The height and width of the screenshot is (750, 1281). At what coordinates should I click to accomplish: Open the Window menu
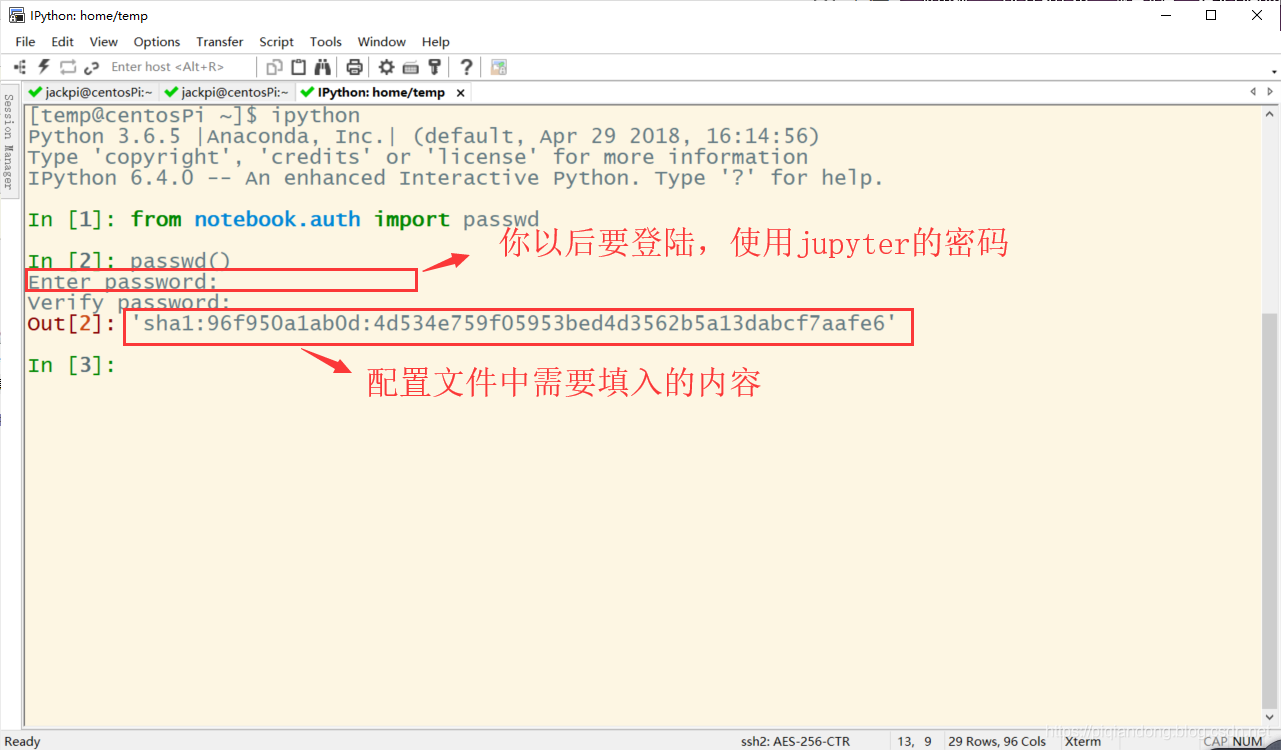coord(382,42)
